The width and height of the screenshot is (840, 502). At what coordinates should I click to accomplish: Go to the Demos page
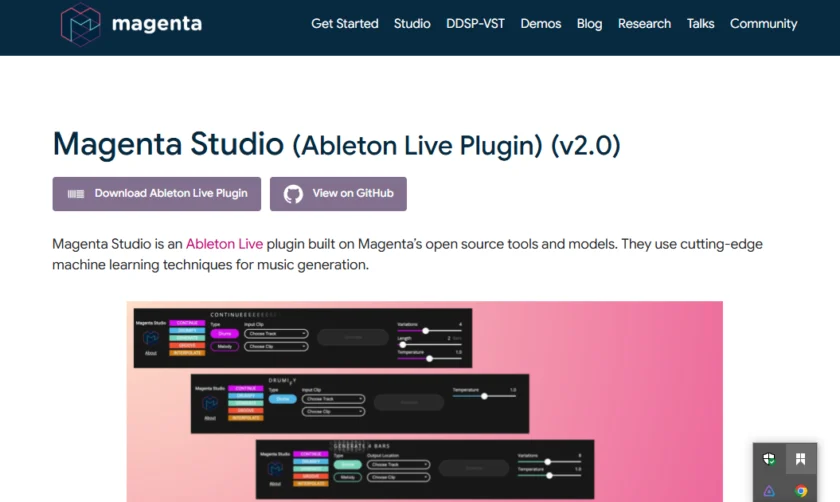(541, 24)
